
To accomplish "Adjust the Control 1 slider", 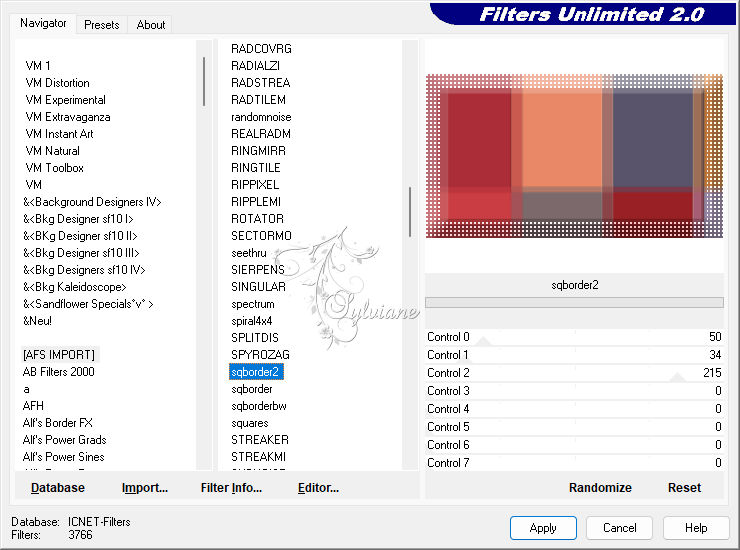I will (574, 355).
